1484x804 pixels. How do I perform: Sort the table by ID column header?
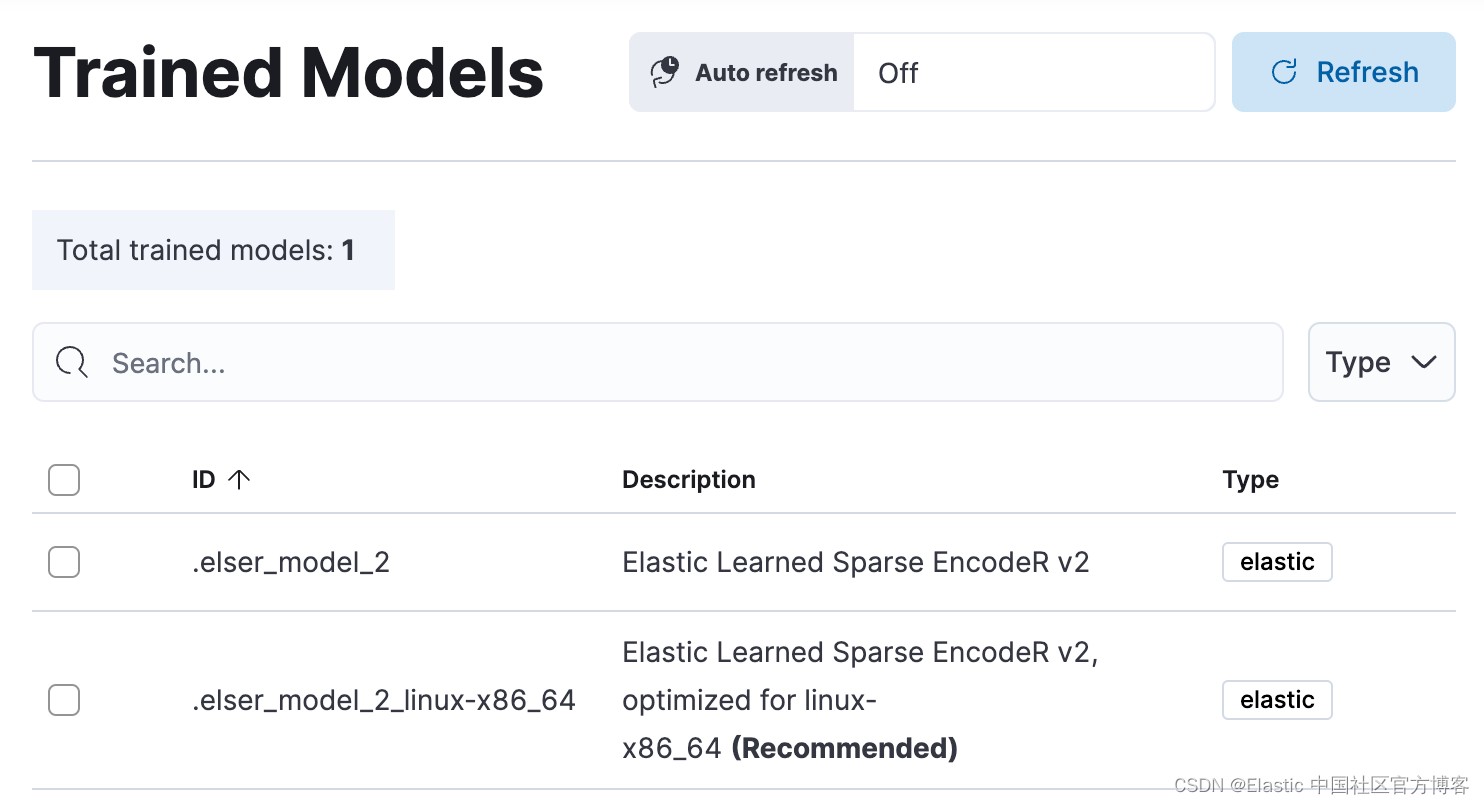(x=204, y=480)
